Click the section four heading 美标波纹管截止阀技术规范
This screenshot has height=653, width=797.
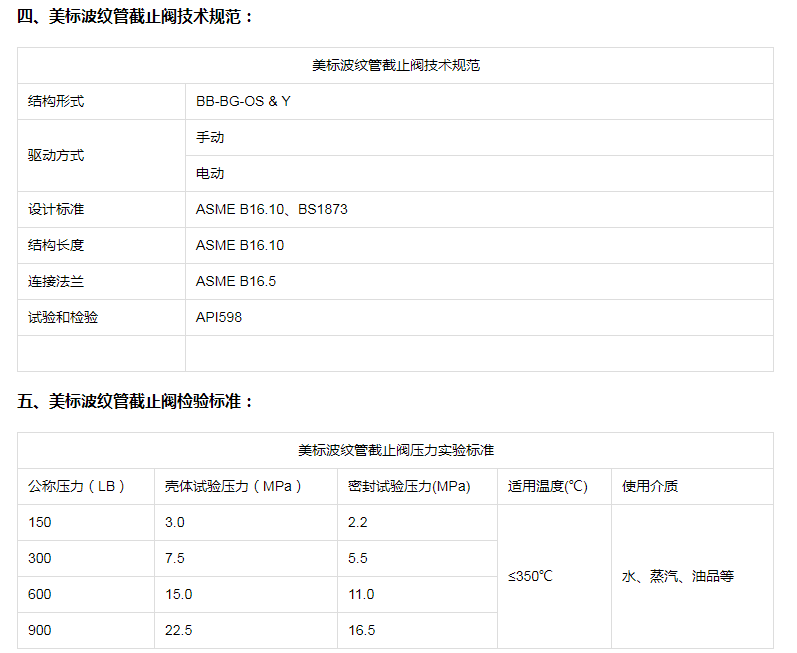click(136, 17)
